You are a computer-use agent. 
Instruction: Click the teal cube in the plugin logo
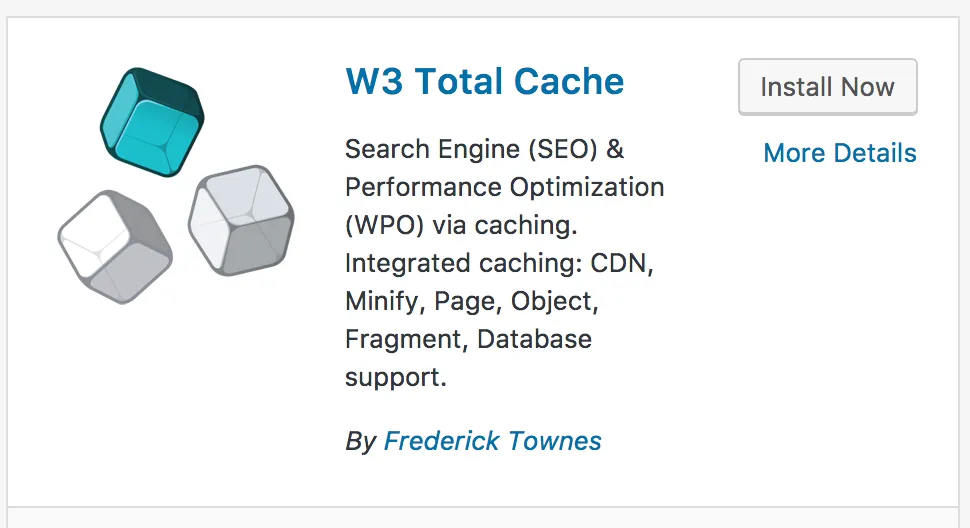click(153, 121)
